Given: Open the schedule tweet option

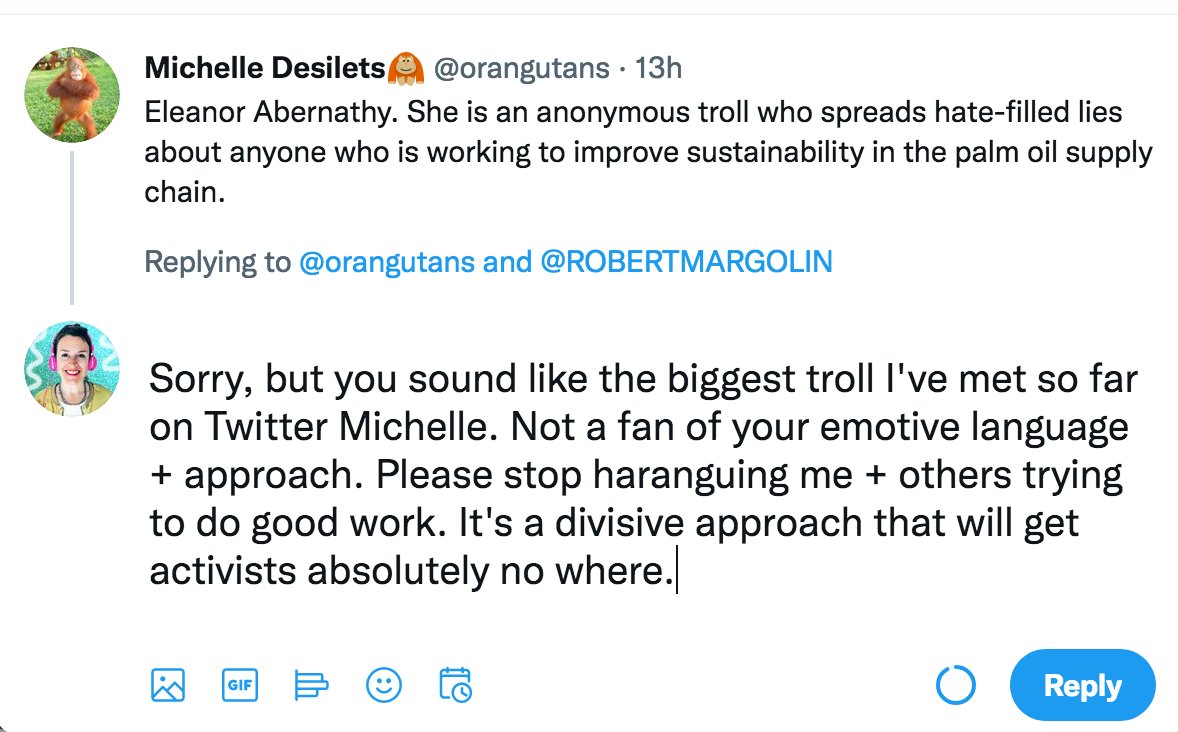Looking at the screenshot, I should (456, 685).
